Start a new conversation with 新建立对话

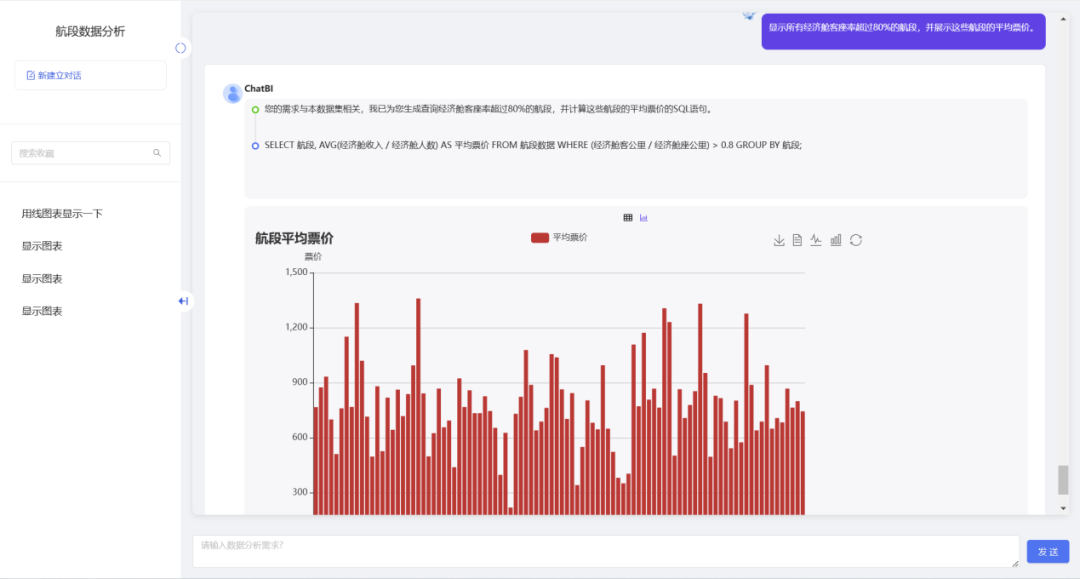(90, 75)
